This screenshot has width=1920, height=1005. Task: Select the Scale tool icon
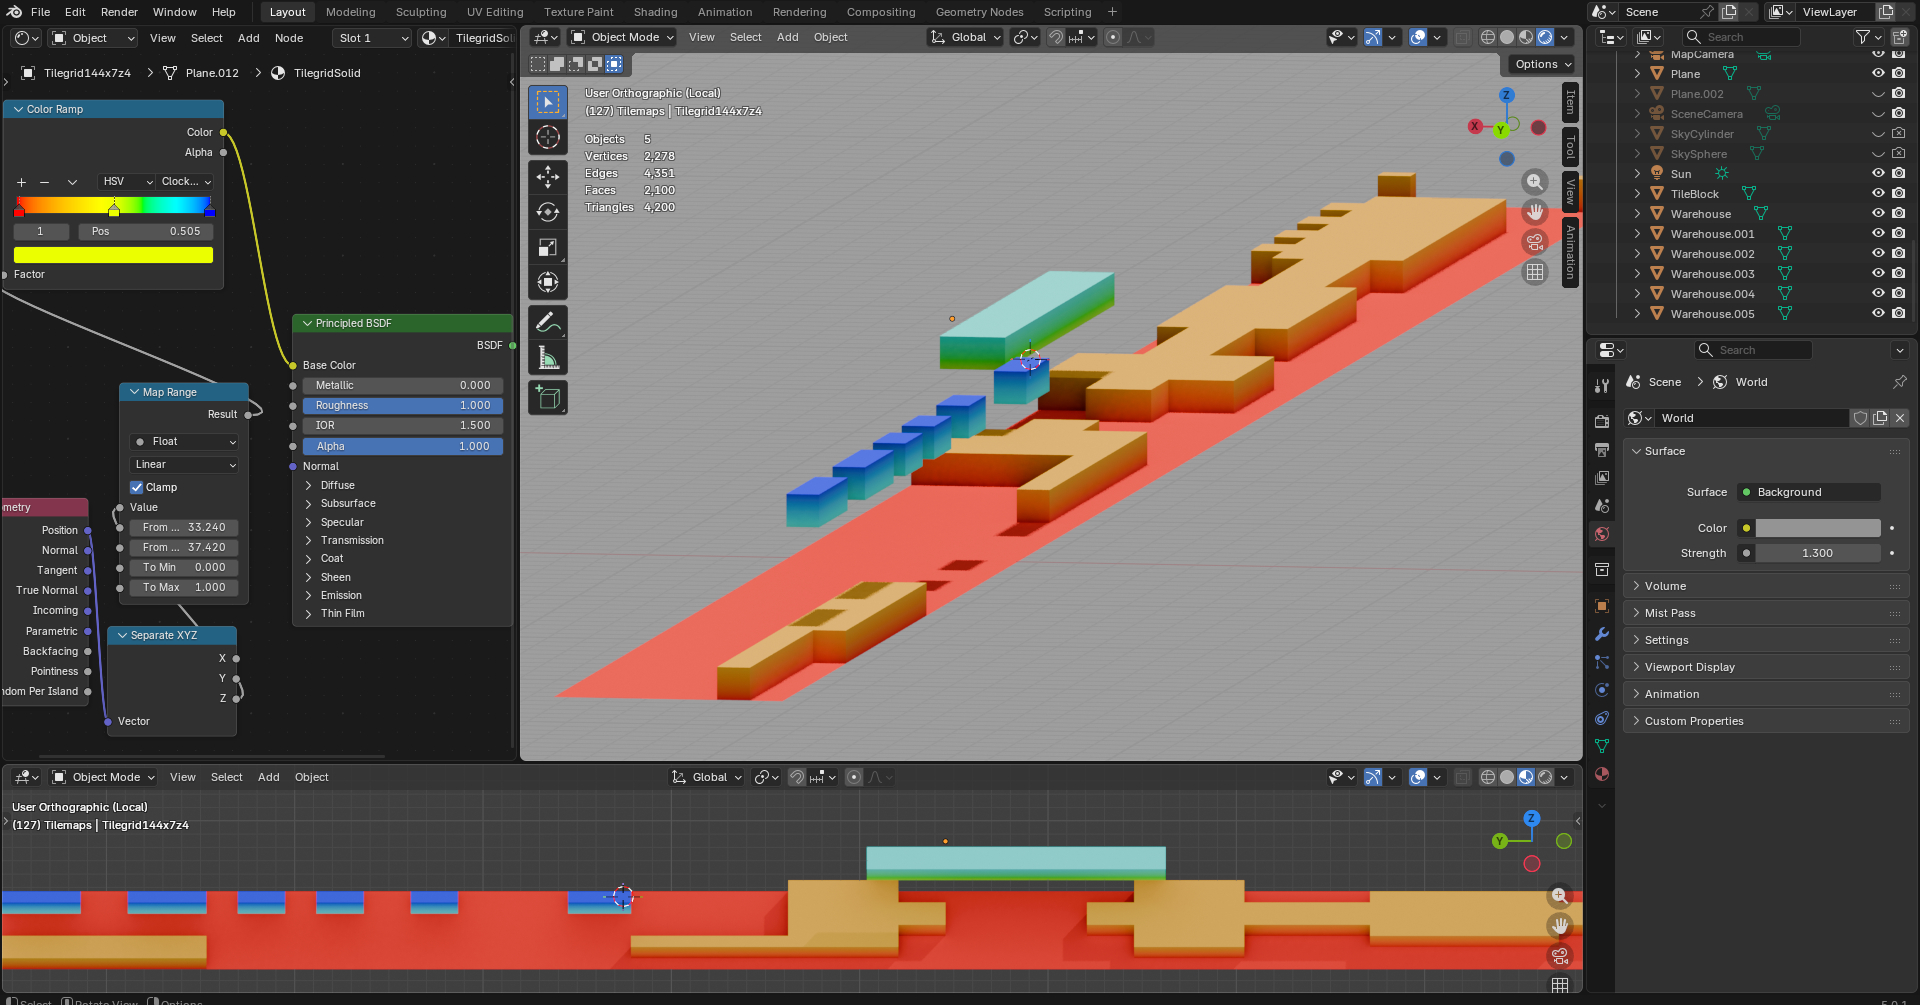(548, 247)
